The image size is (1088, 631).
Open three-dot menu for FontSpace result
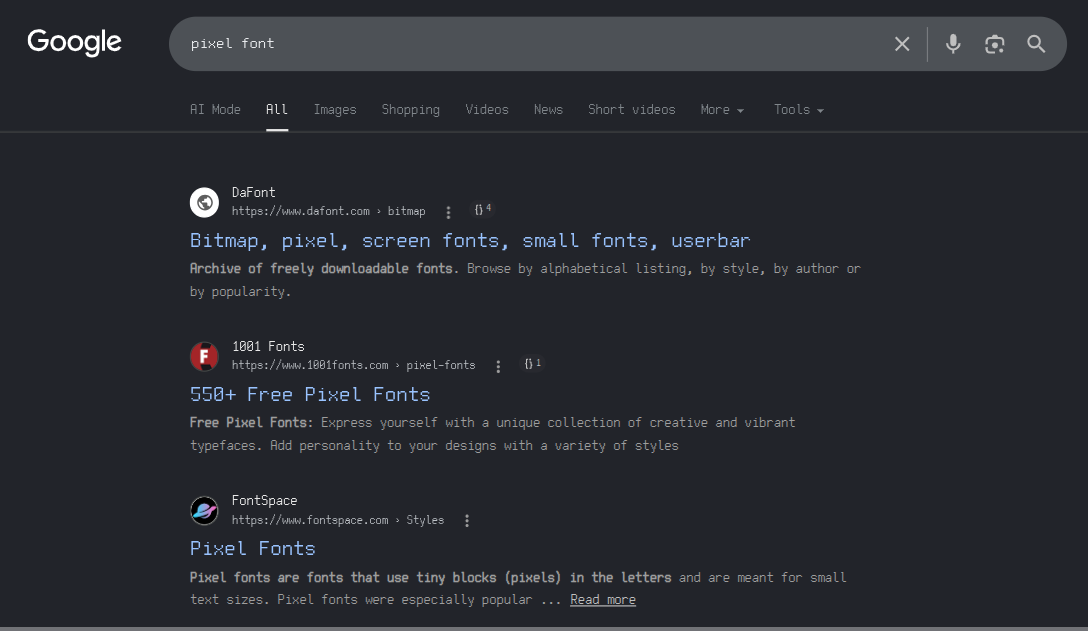click(x=467, y=520)
